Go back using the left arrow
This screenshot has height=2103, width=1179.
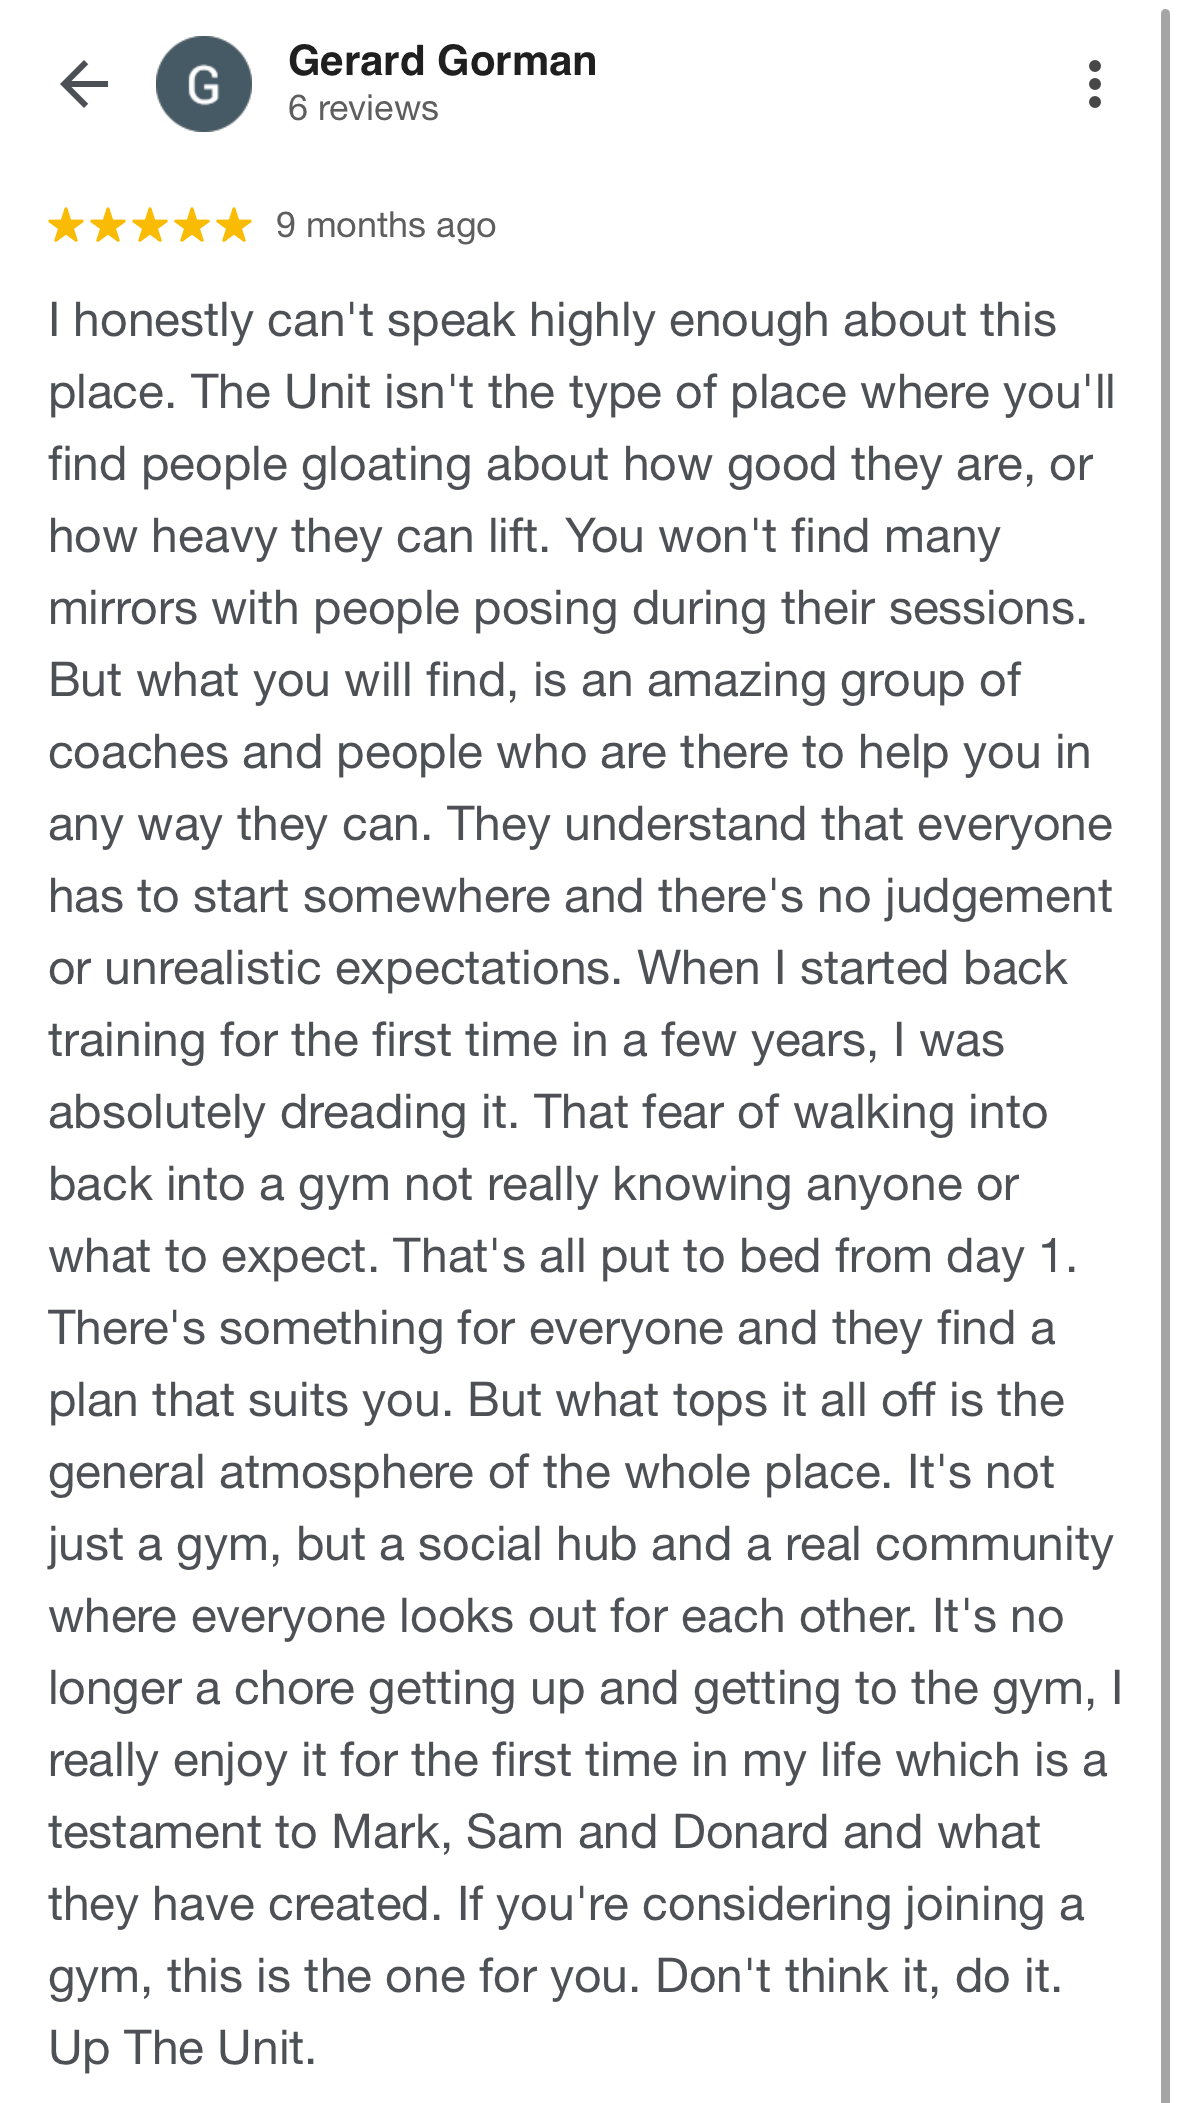(84, 84)
